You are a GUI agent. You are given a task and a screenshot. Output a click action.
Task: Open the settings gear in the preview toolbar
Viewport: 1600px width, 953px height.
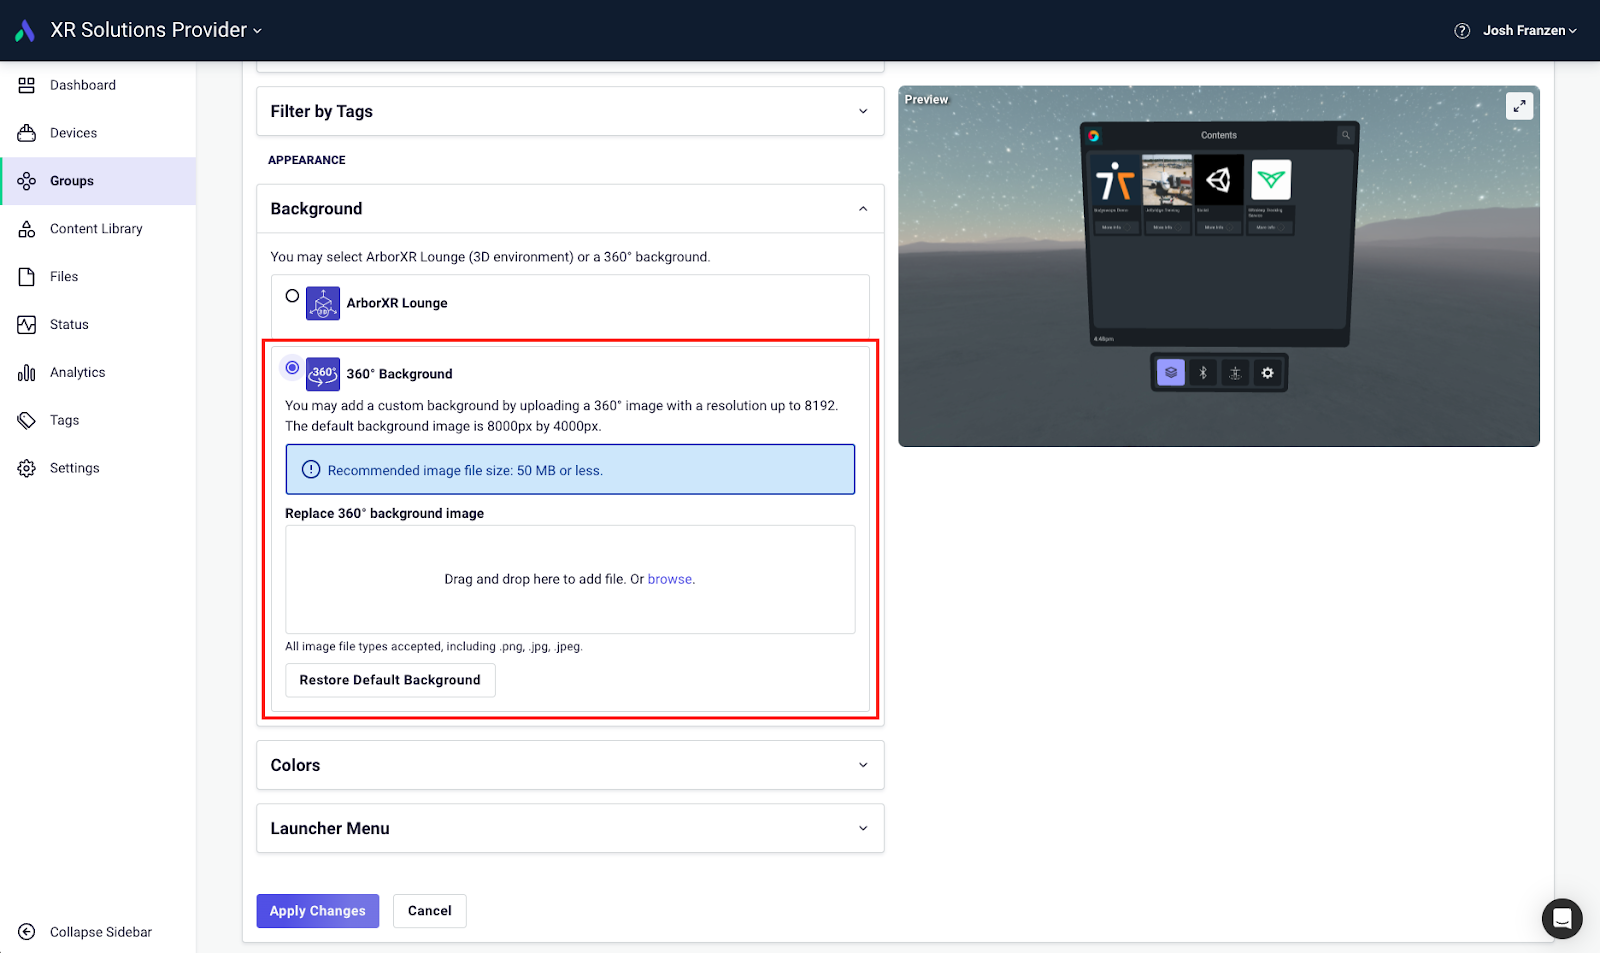1267,372
